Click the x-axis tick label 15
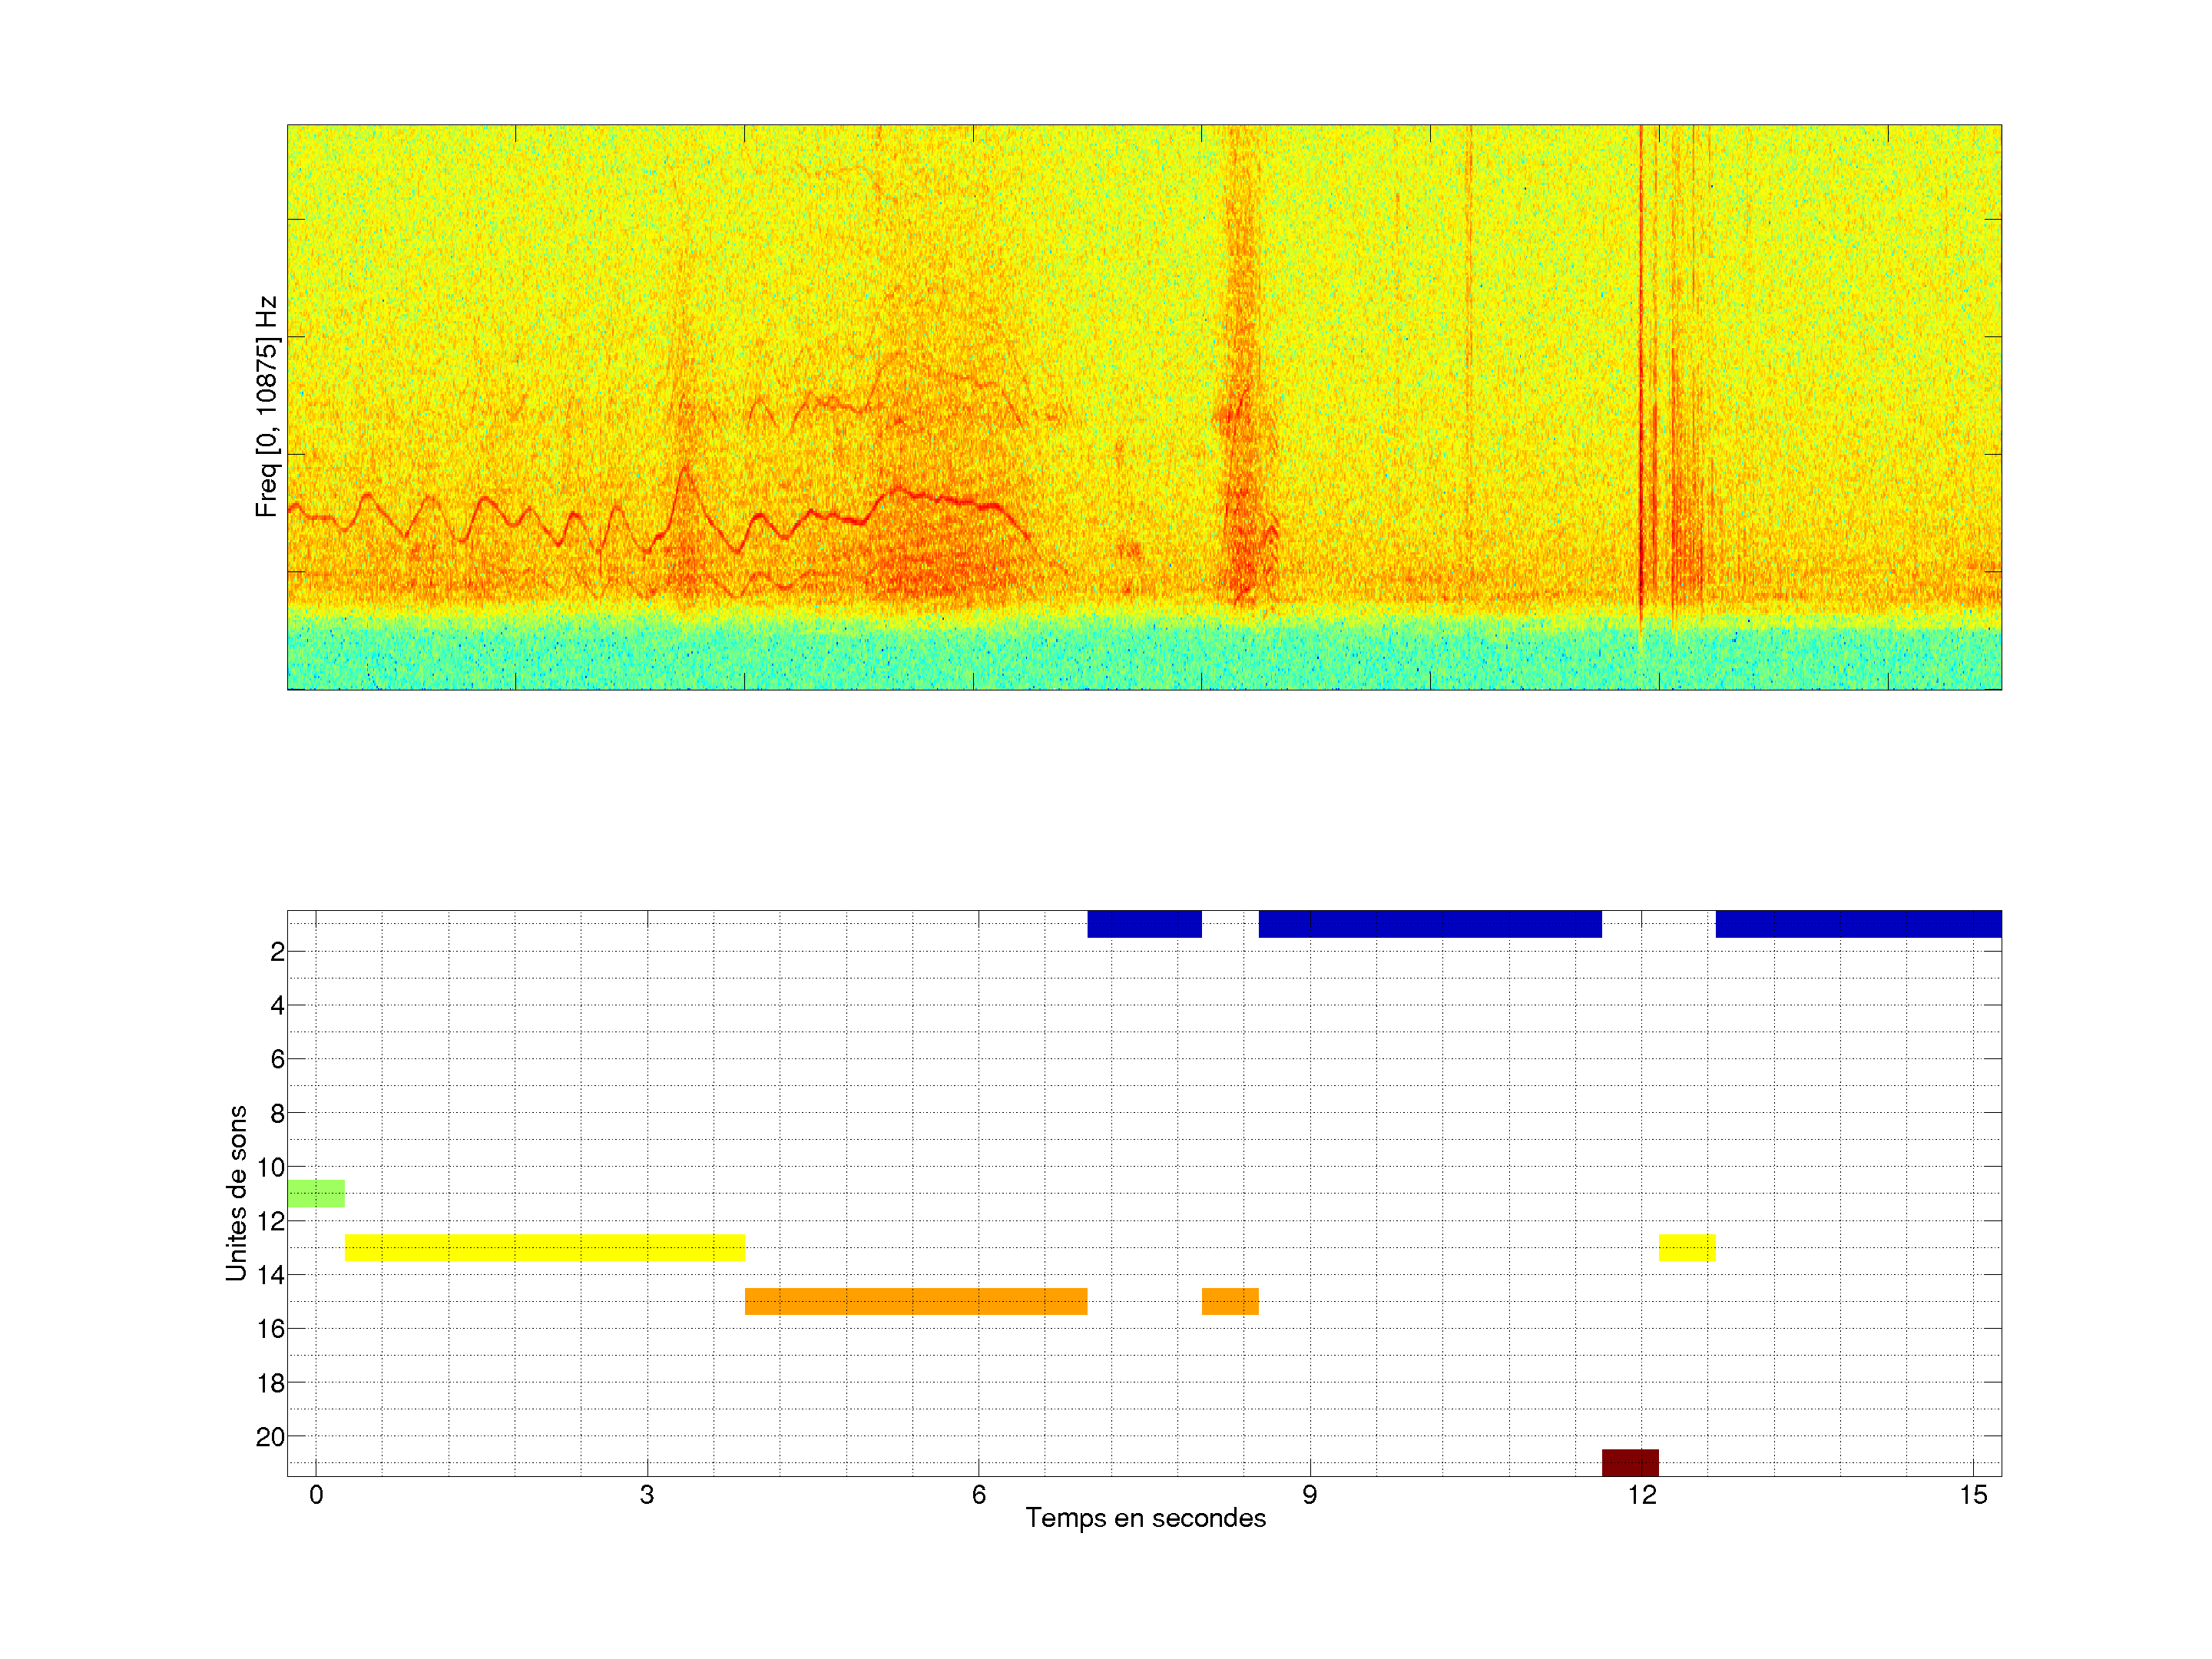Image resolution: width=2212 pixels, height=1659 pixels. [x=1972, y=1495]
